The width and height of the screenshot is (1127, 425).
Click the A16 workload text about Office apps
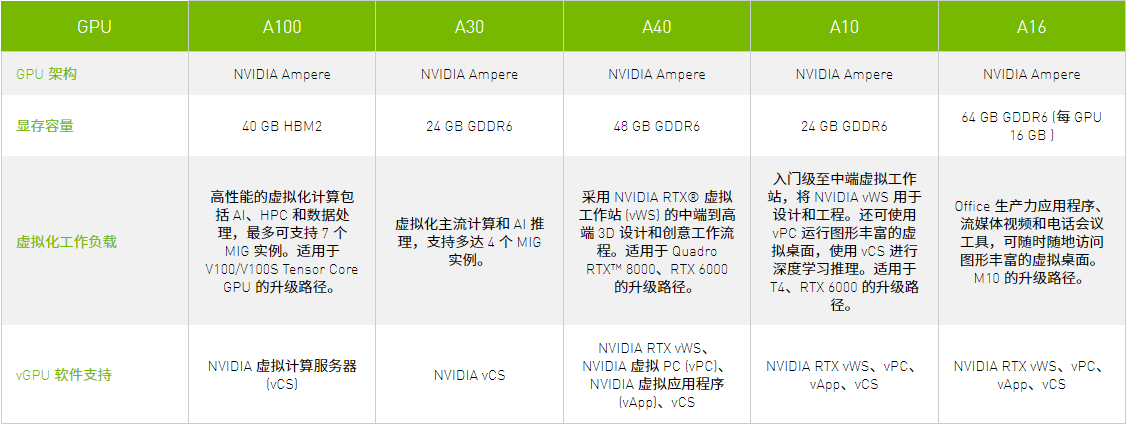coord(1031,241)
